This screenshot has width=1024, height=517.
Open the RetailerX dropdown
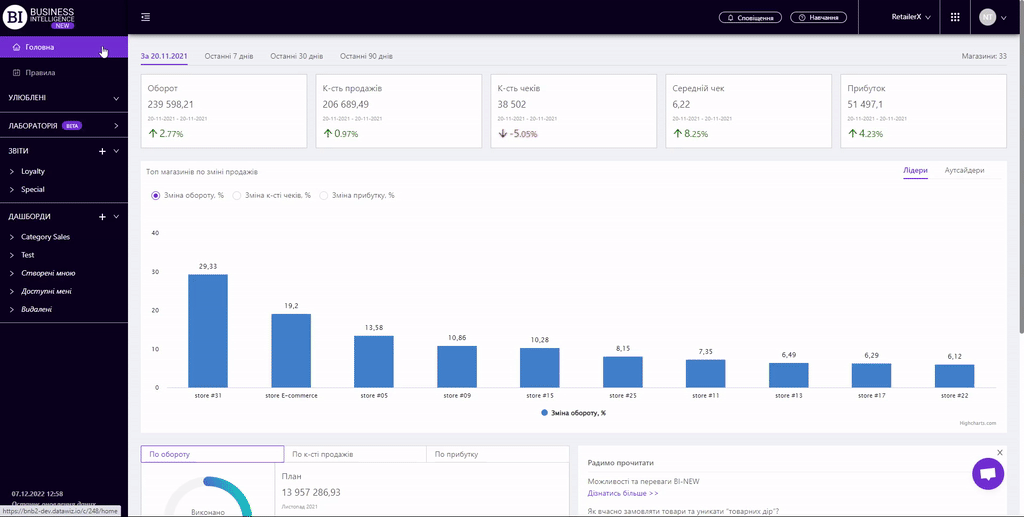pyautogui.click(x=910, y=17)
